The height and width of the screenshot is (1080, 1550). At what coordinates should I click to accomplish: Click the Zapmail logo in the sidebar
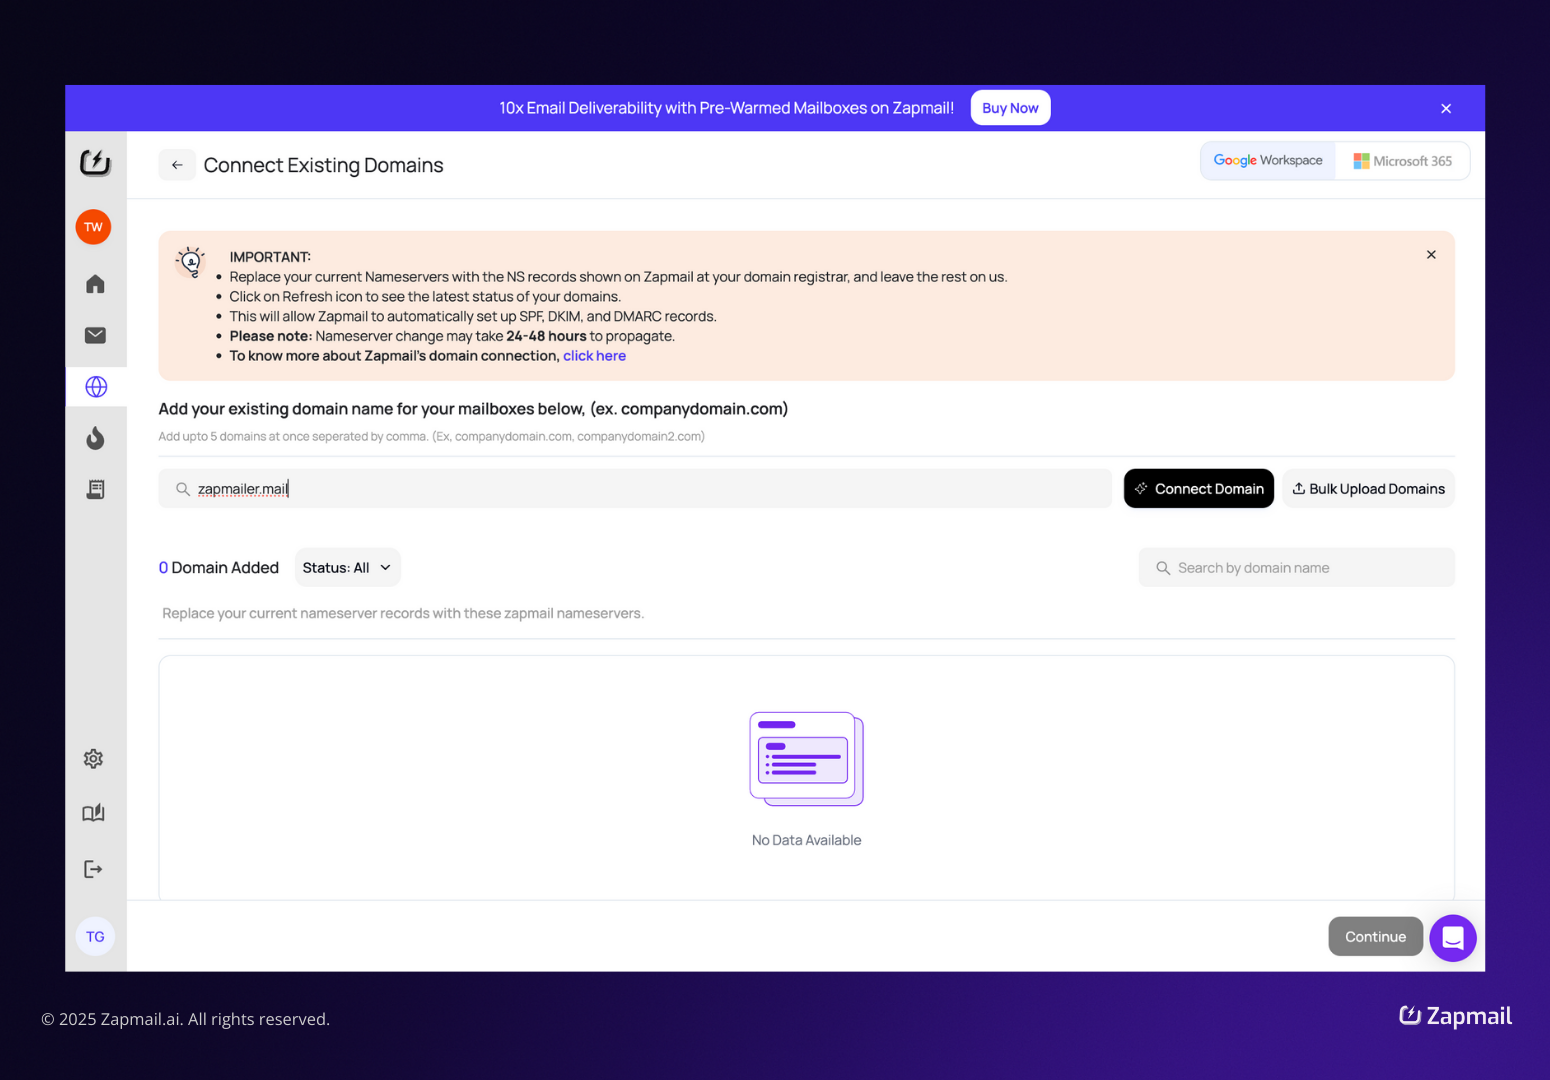(x=95, y=162)
